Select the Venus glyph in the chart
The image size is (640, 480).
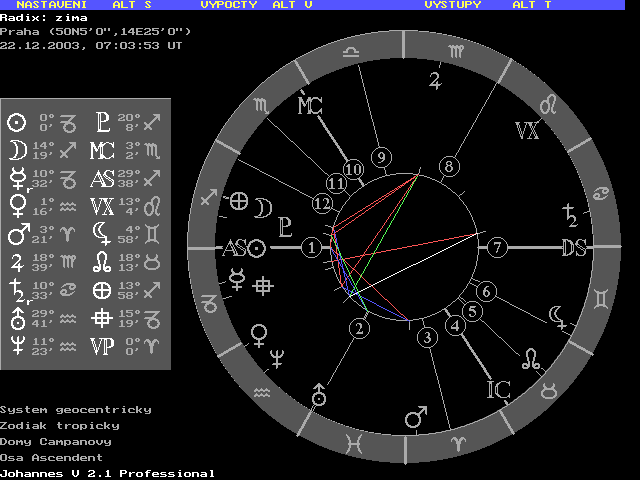click(x=260, y=332)
